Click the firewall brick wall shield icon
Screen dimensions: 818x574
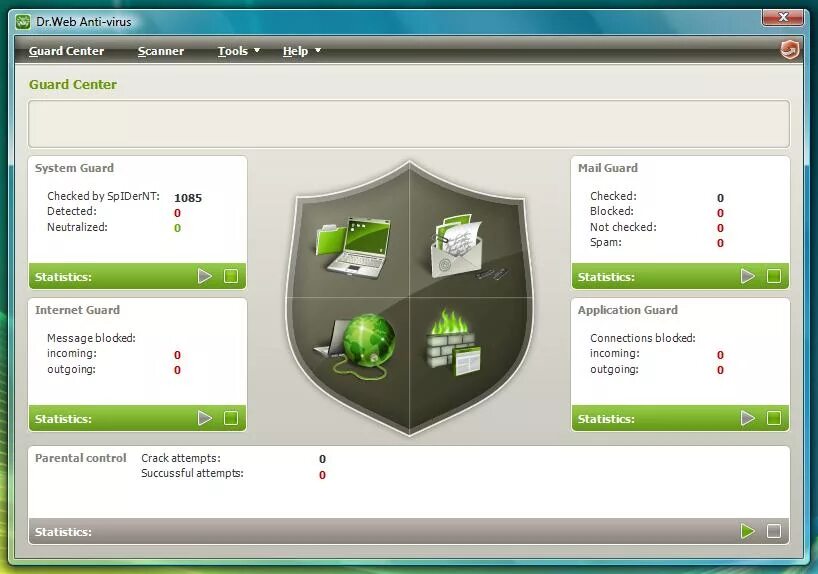tap(453, 342)
